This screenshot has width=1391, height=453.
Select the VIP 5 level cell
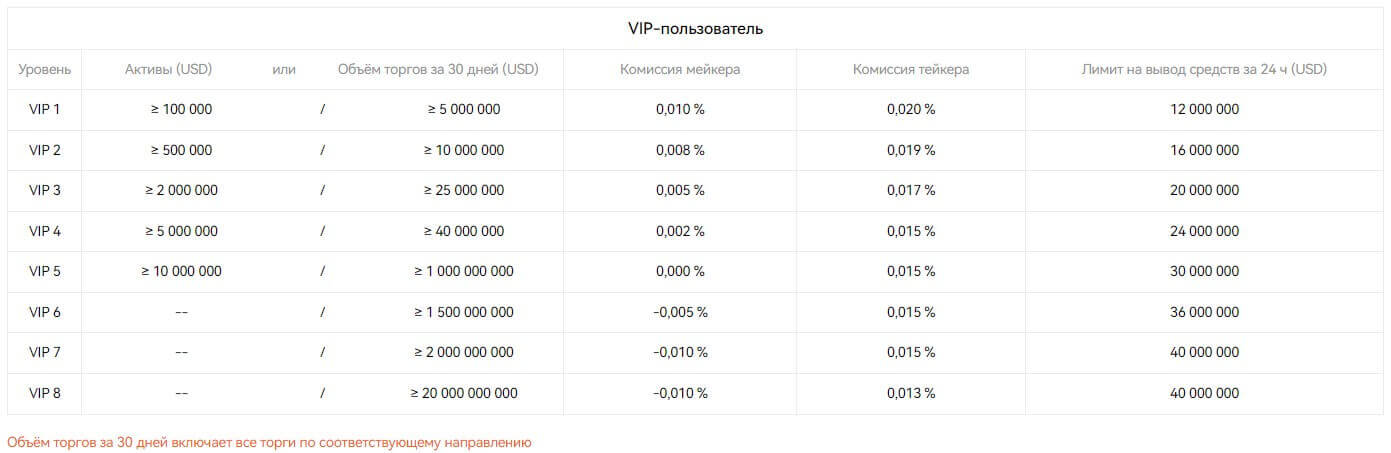tap(45, 271)
